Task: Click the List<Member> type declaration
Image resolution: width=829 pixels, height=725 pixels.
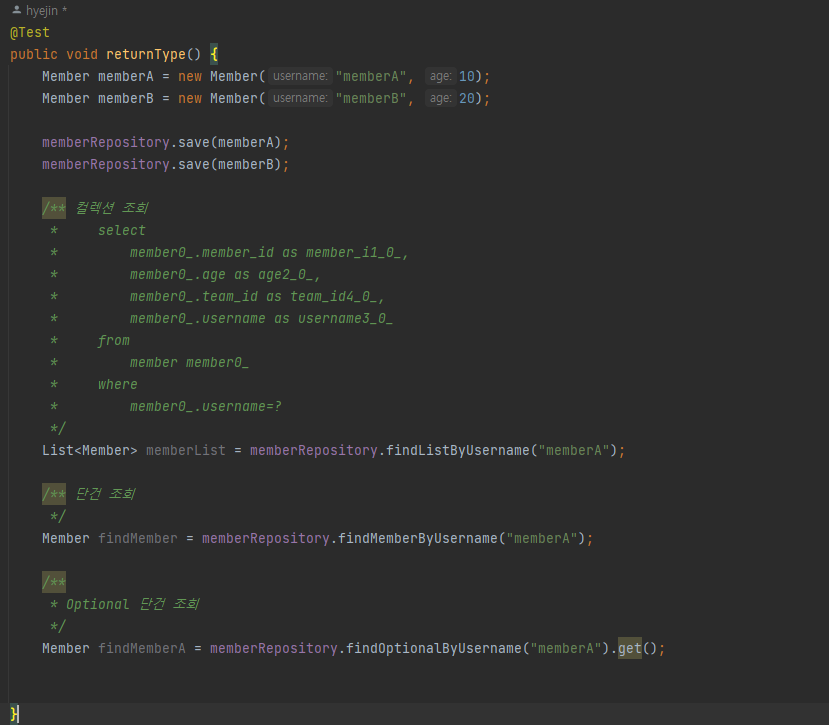Action: tap(90, 451)
